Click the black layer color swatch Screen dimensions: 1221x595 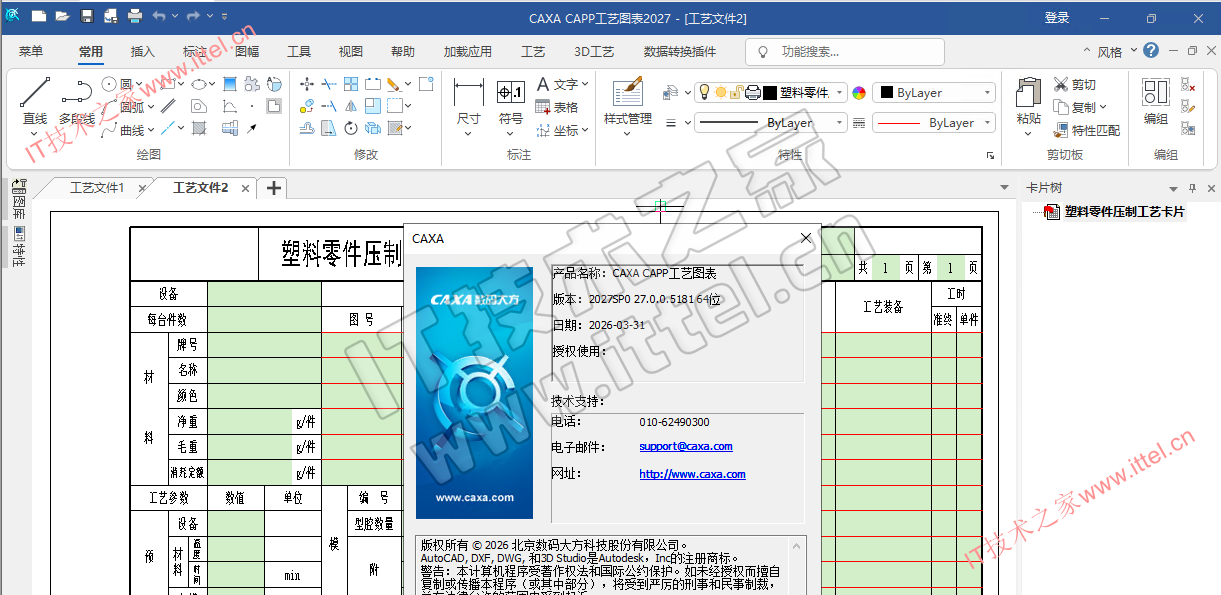click(770, 93)
